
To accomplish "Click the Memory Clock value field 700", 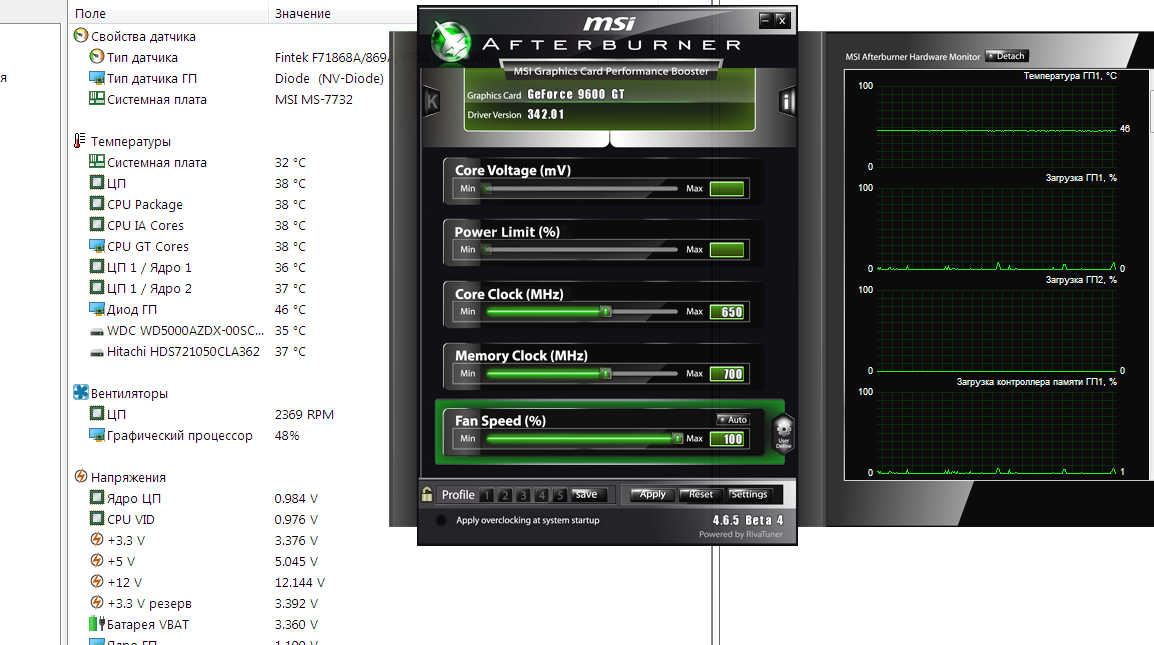I will click(728, 373).
